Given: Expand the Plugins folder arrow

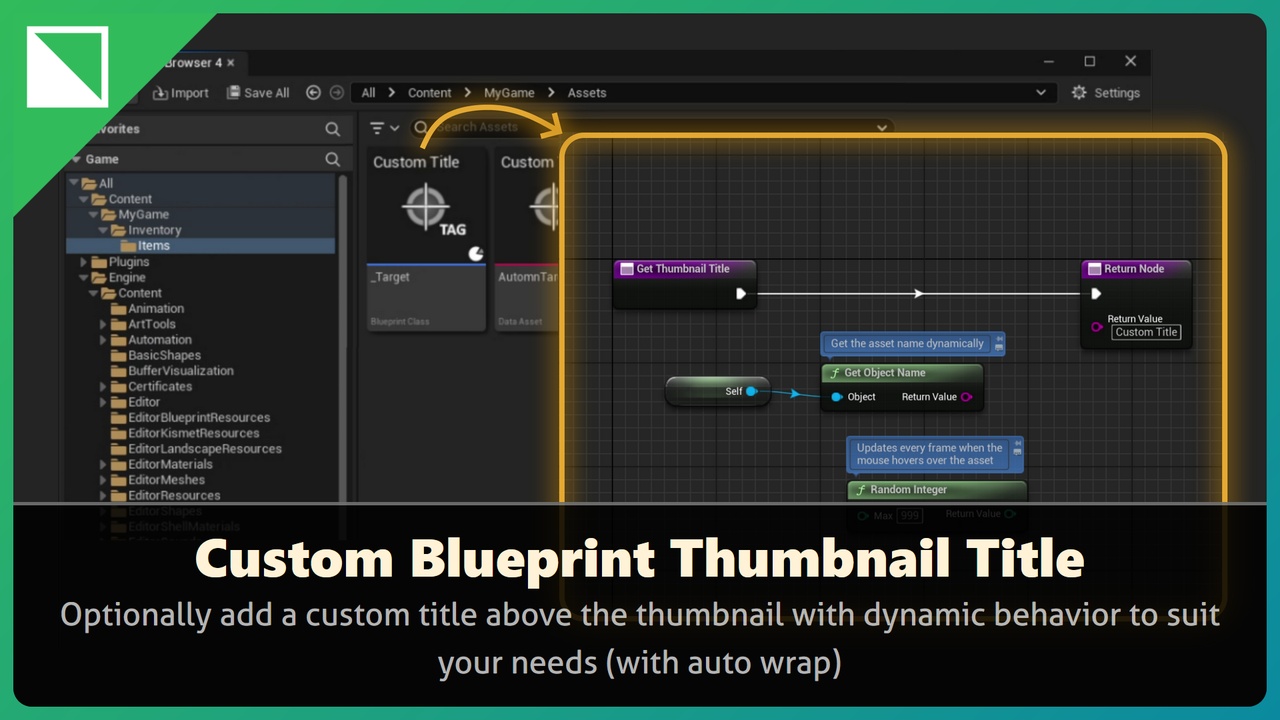Looking at the screenshot, I should (84, 262).
